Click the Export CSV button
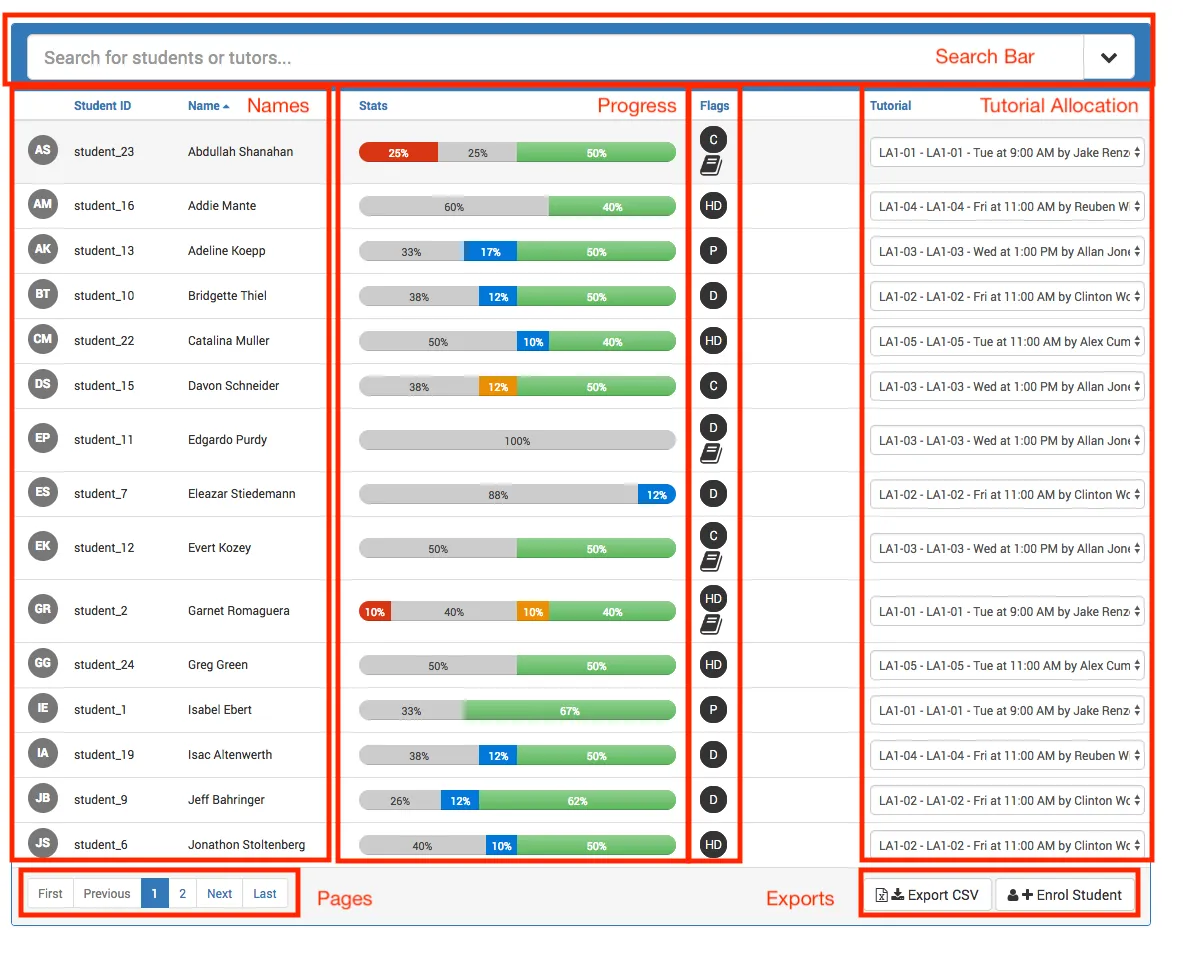The height and width of the screenshot is (955, 1183). (x=927, y=895)
